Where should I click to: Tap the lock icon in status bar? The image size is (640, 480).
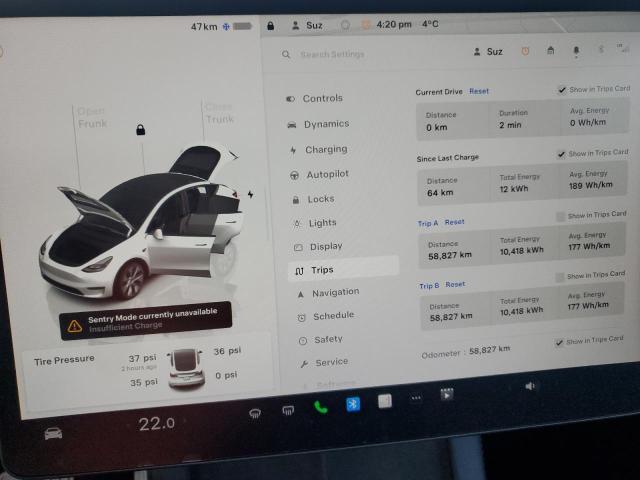click(270, 26)
